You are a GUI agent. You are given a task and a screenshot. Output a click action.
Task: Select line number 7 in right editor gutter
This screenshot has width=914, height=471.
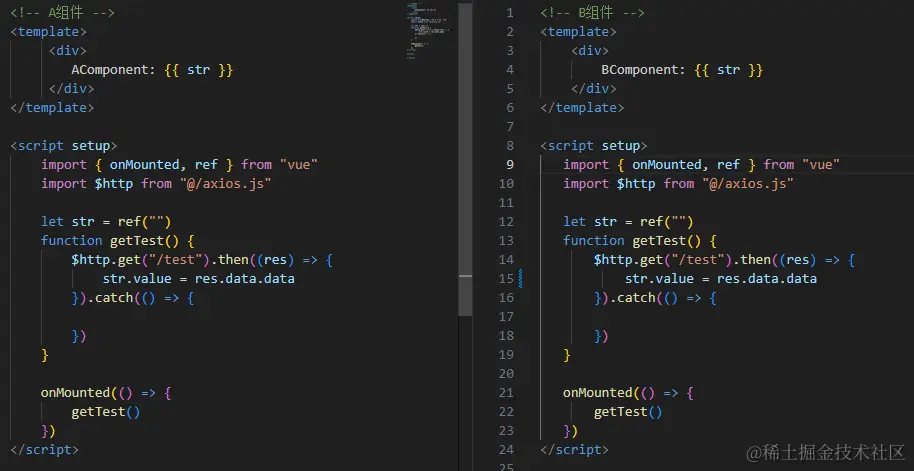510,126
